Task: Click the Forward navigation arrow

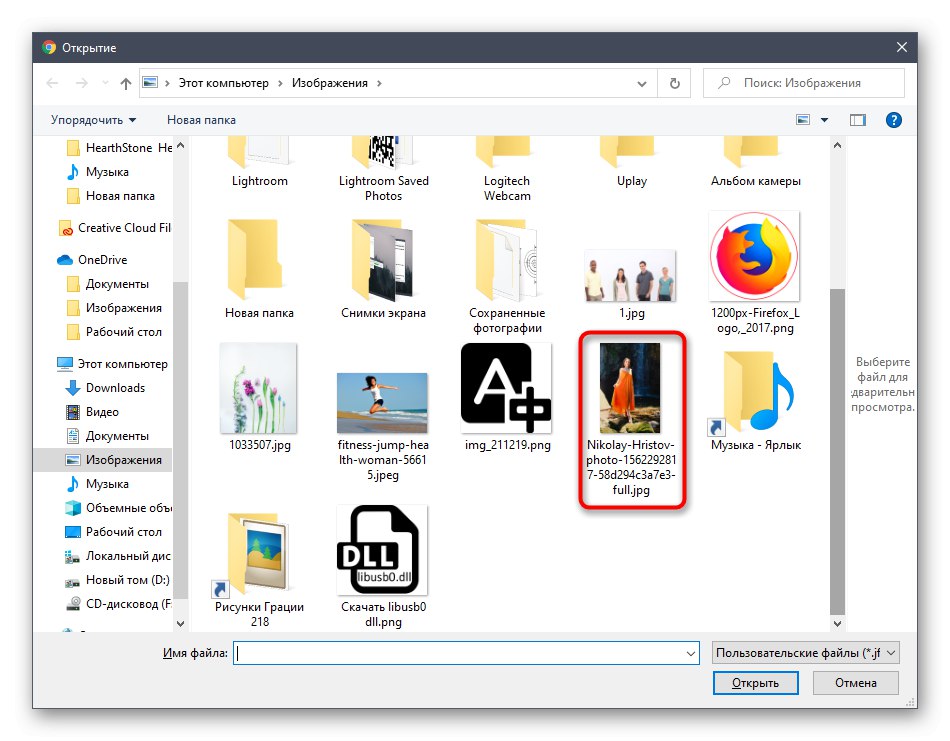Action: coord(81,83)
